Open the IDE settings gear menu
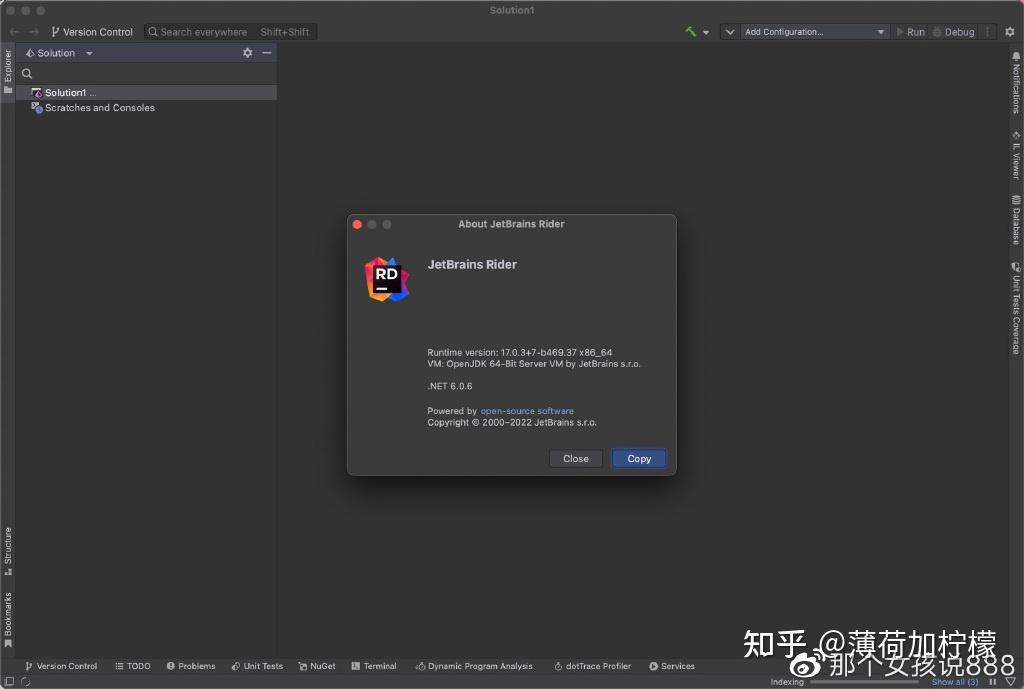The height and width of the screenshot is (689, 1024). [x=1010, y=31]
